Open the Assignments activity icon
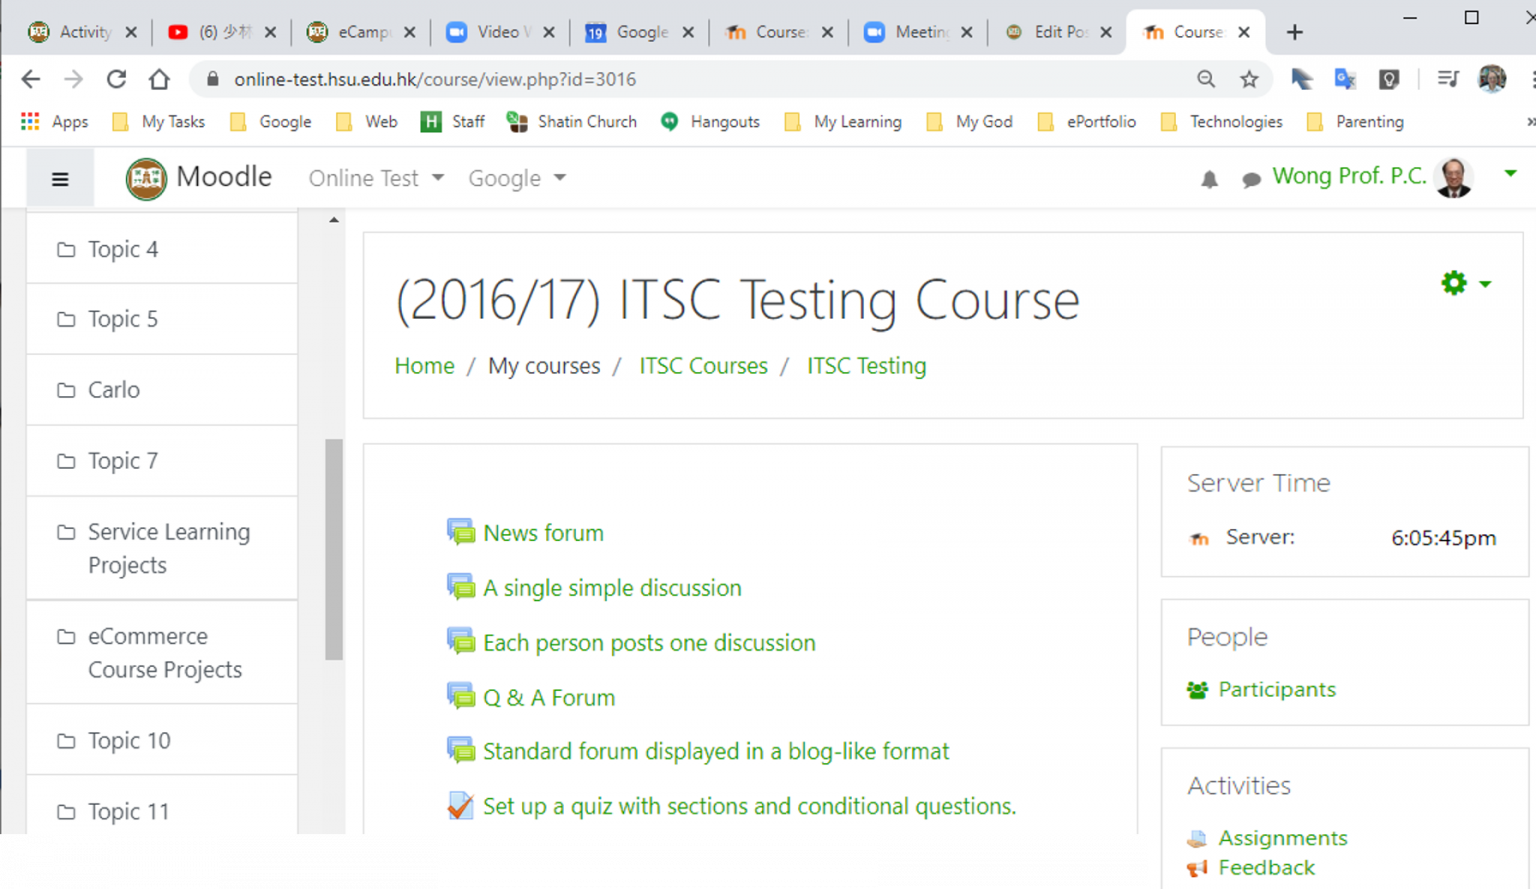Viewport: 1536px width, 889px height. click(1197, 838)
